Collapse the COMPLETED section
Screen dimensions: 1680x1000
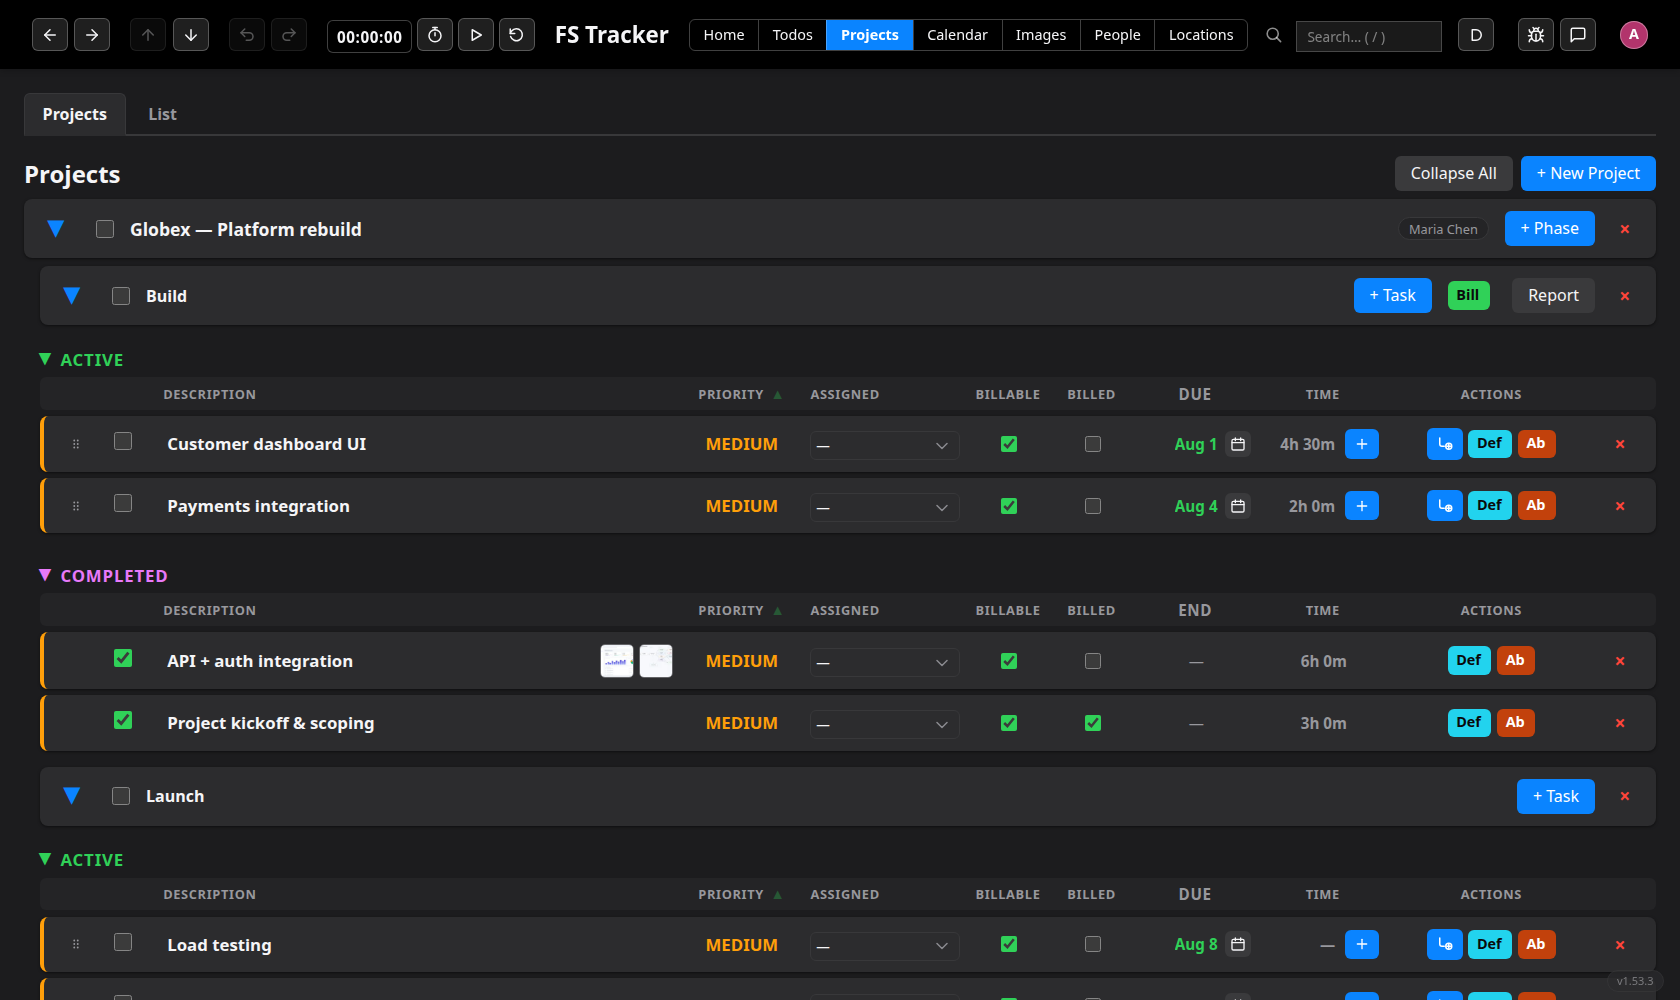pyautogui.click(x=44, y=575)
